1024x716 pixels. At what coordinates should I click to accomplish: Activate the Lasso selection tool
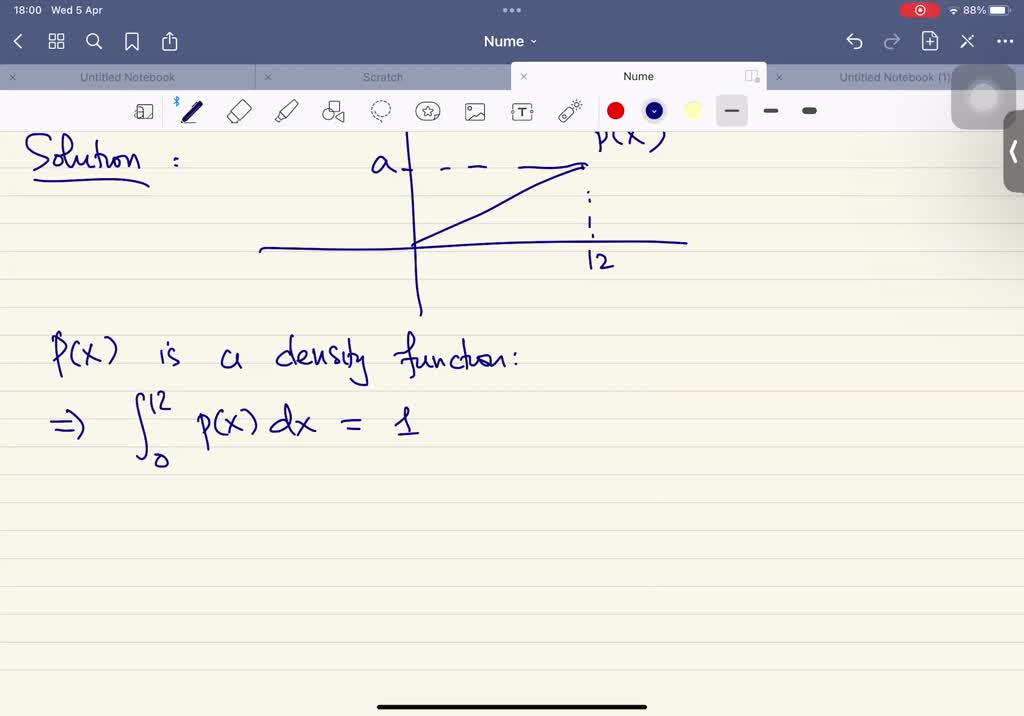pos(381,111)
